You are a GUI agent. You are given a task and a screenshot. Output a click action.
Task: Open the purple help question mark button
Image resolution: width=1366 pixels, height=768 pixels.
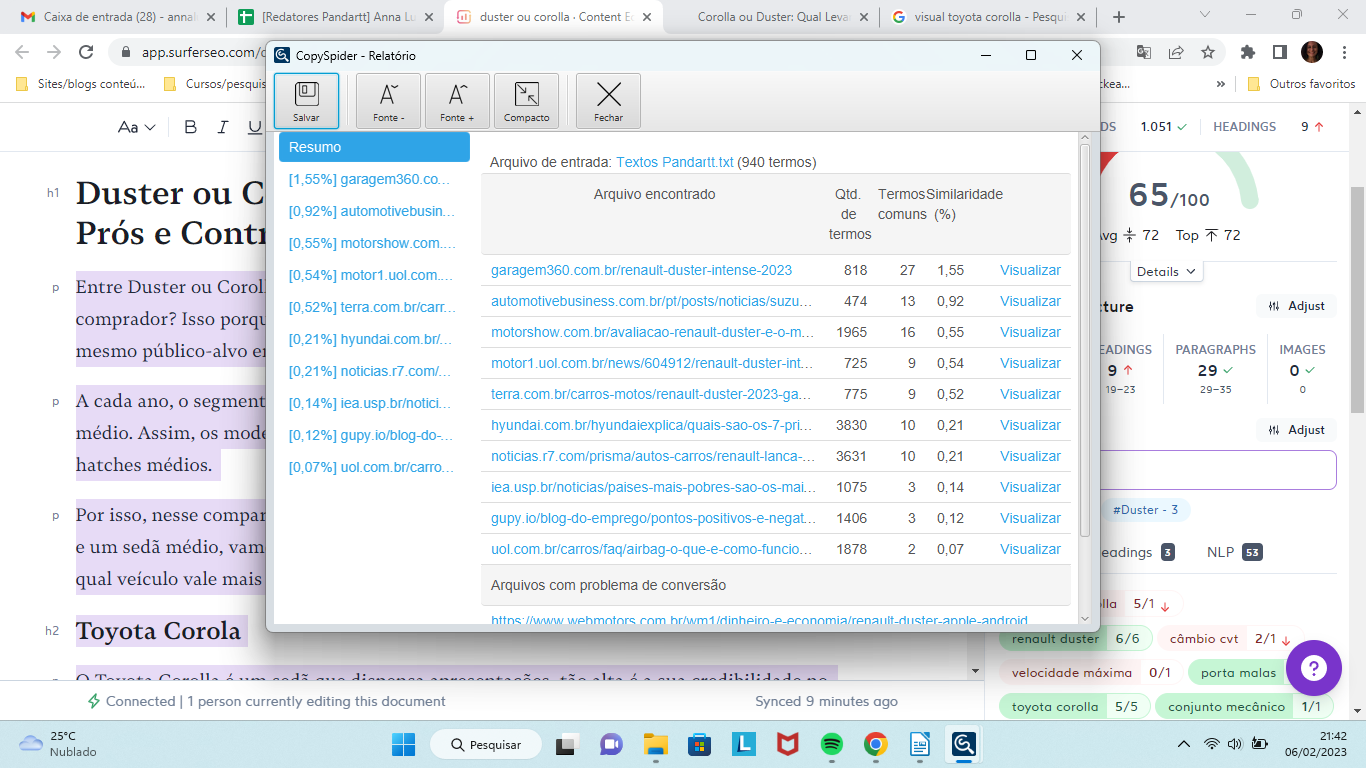click(1313, 668)
